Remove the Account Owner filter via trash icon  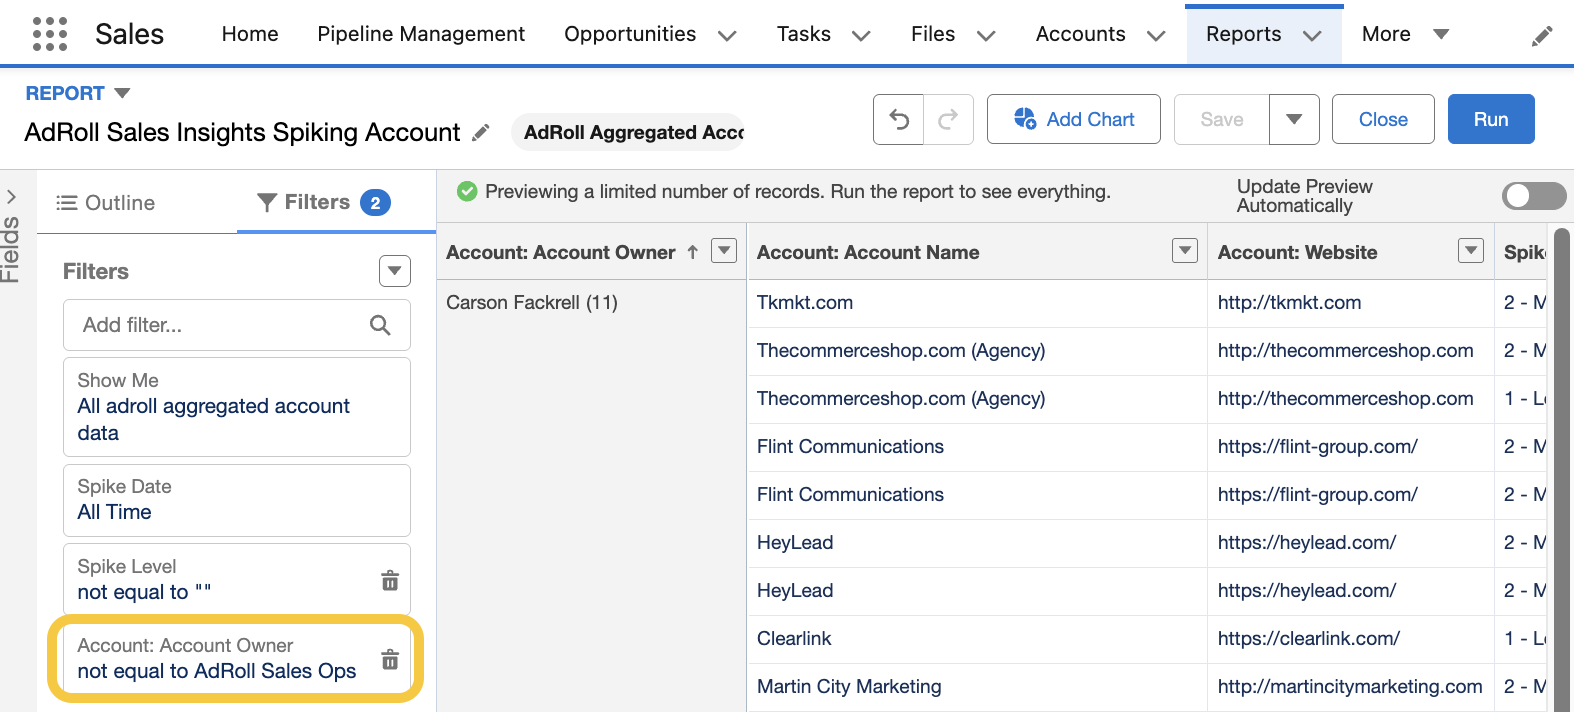pyautogui.click(x=390, y=659)
